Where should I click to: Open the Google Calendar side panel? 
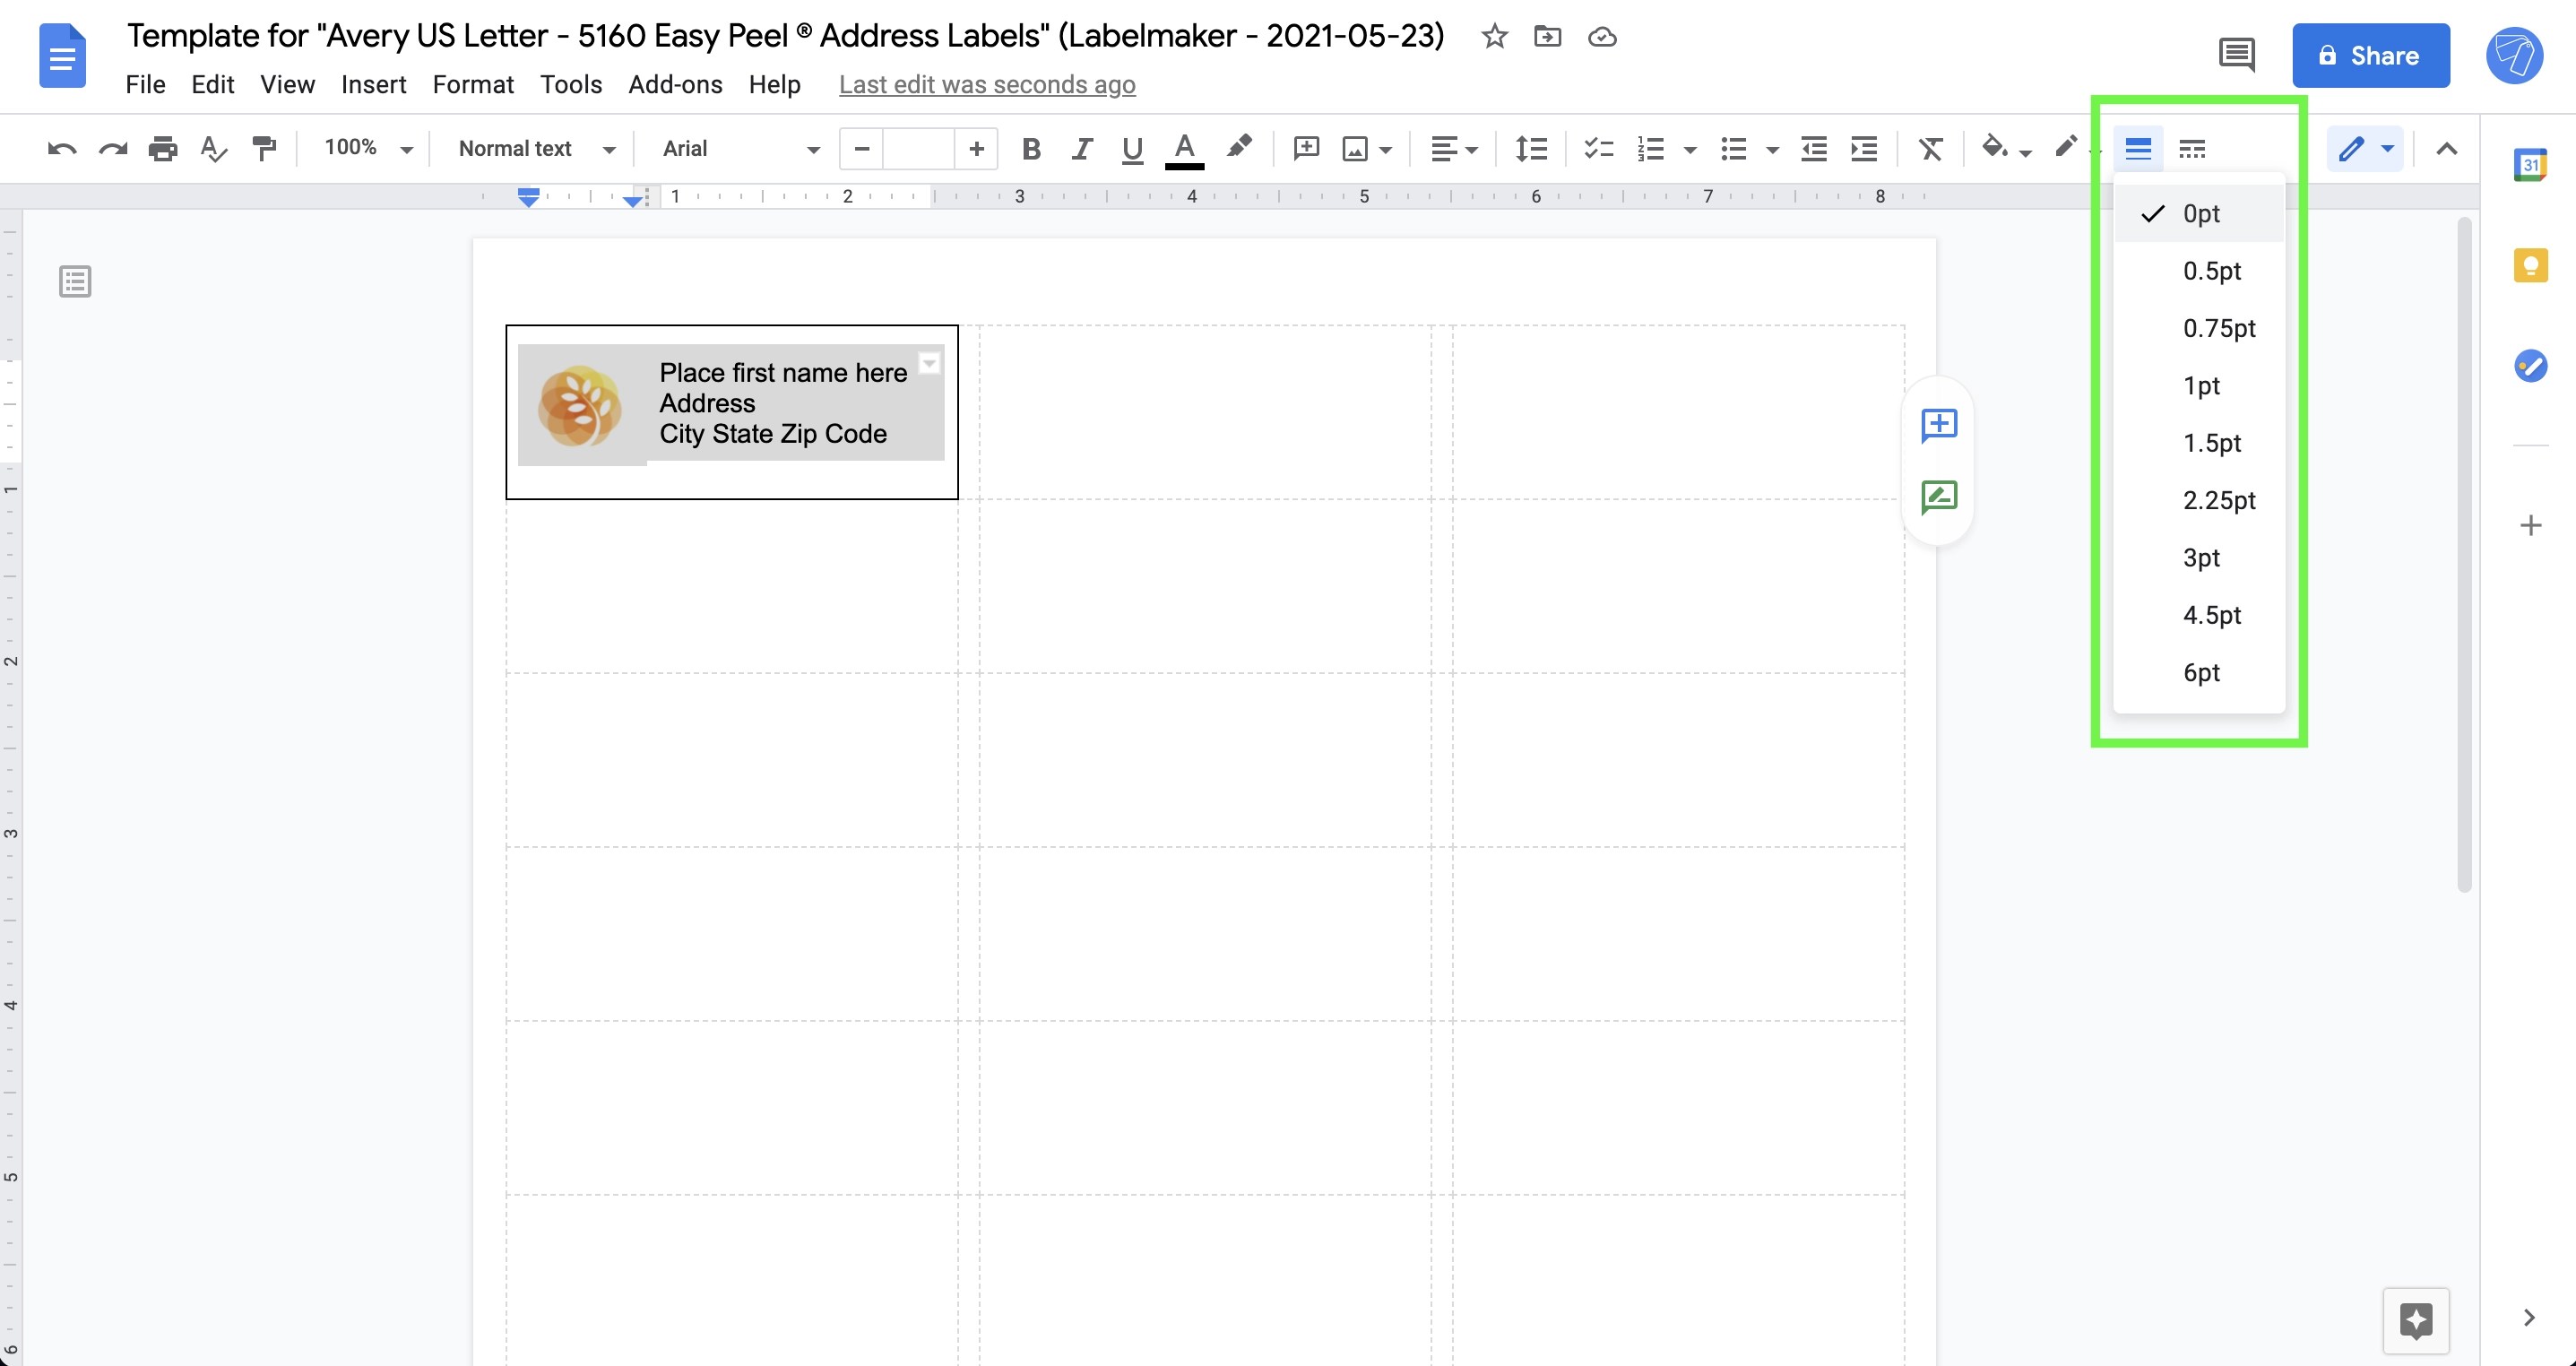pos(2532,163)
